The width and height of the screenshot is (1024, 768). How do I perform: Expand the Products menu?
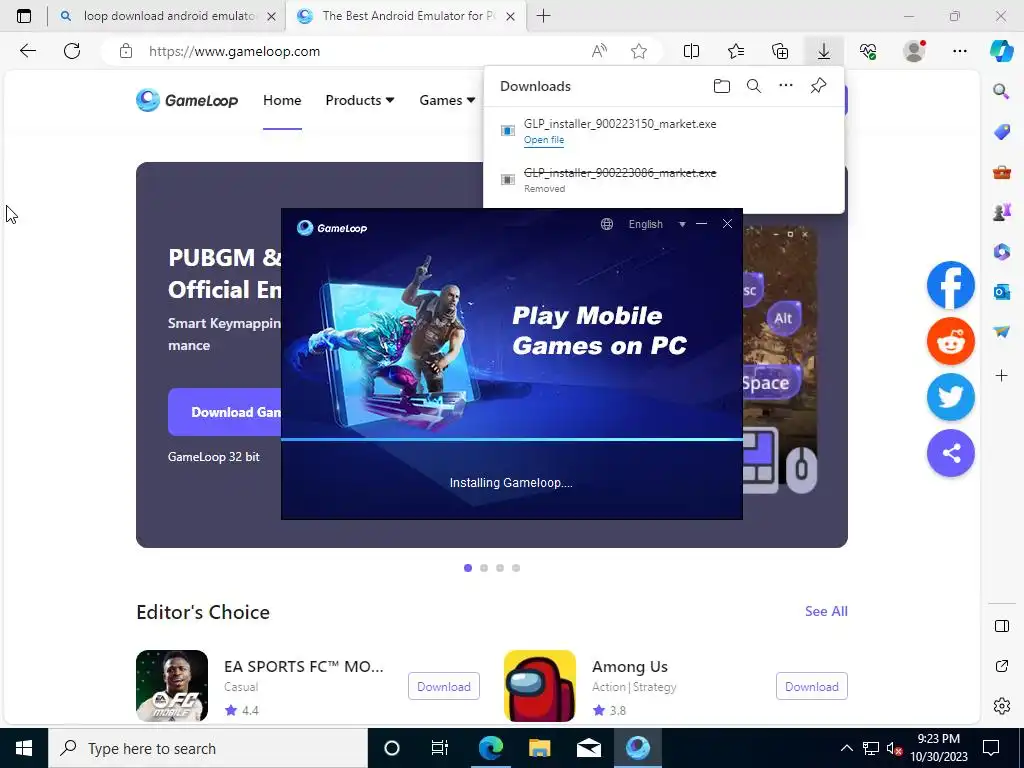[360, 100]
